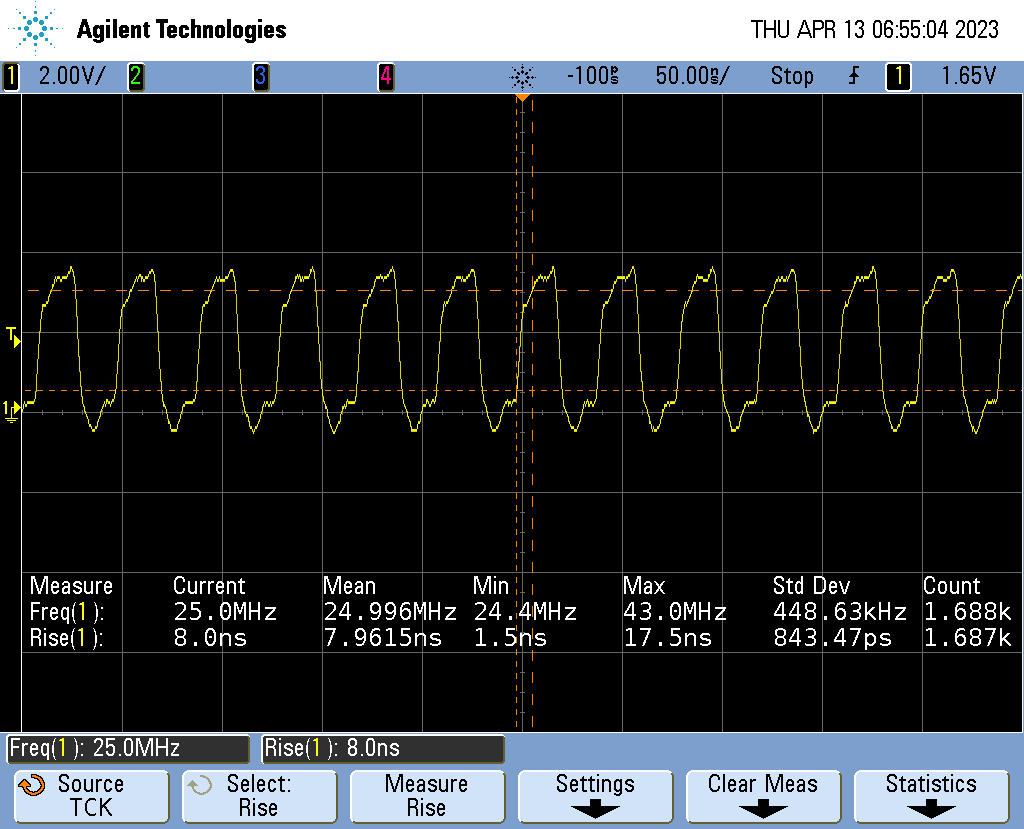
Task: Select the channel 4 pink indicator
Action: click(385, 76)
